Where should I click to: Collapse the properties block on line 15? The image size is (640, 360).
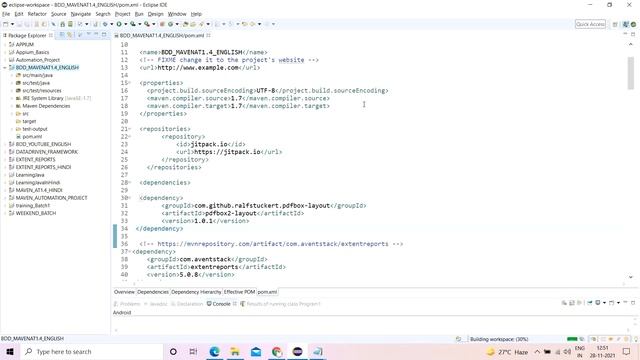click(129, 83)
